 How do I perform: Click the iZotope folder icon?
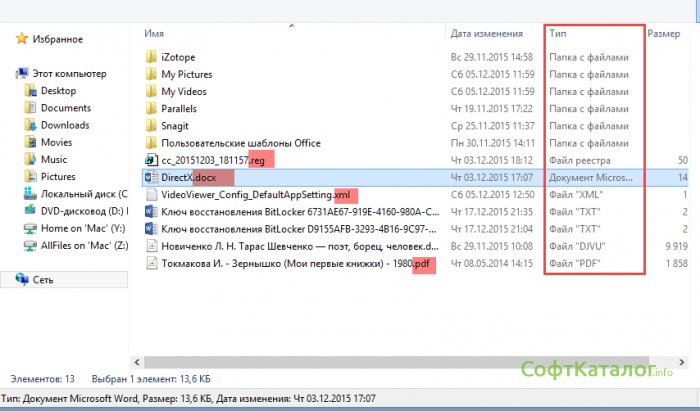152,57
